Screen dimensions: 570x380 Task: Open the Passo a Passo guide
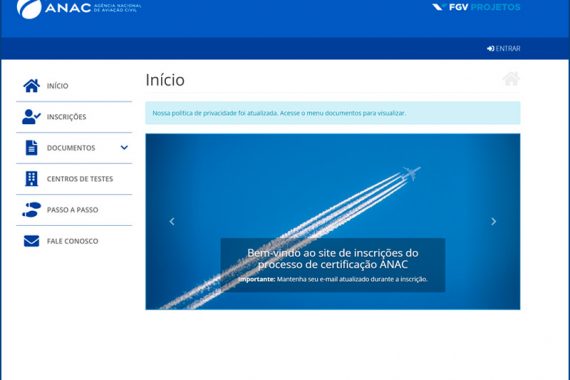72,210
